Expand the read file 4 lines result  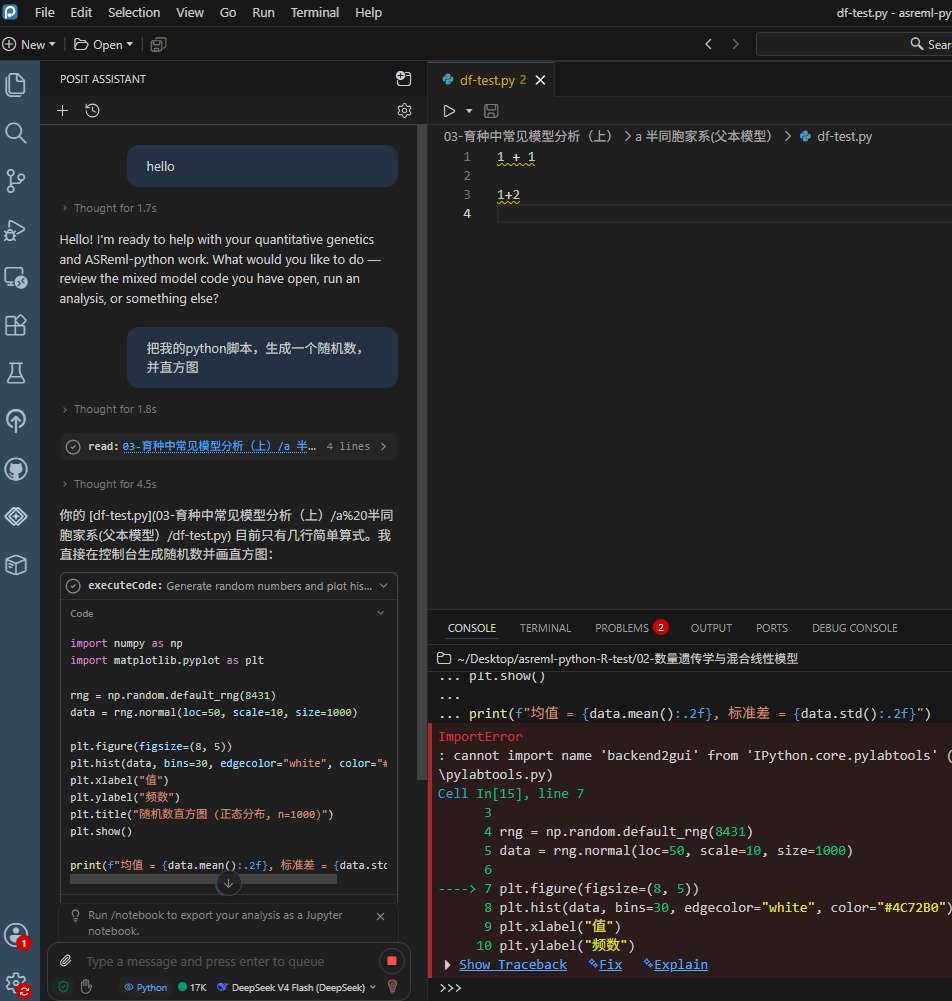pyautogui.click(x=229, y=446)
